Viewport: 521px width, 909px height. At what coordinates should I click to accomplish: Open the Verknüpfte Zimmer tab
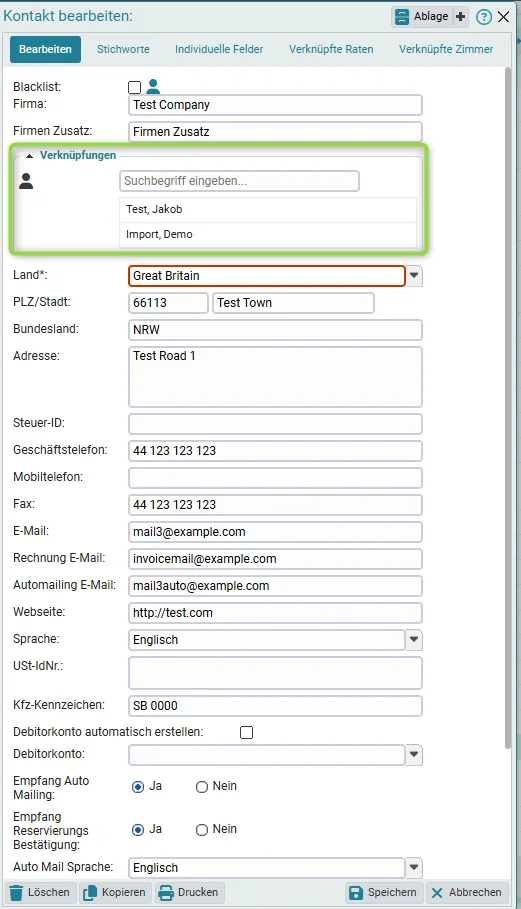point(446,49)
